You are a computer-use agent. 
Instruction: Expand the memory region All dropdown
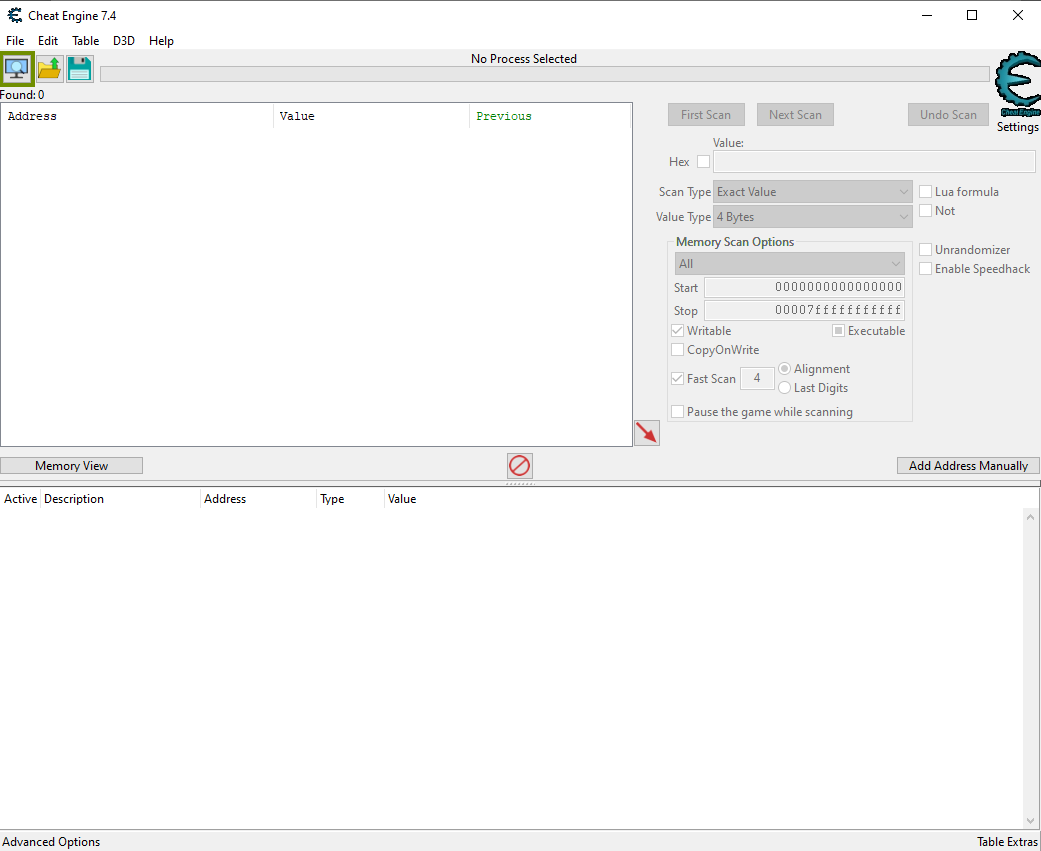pyautogui.click(x=789, y=264)
